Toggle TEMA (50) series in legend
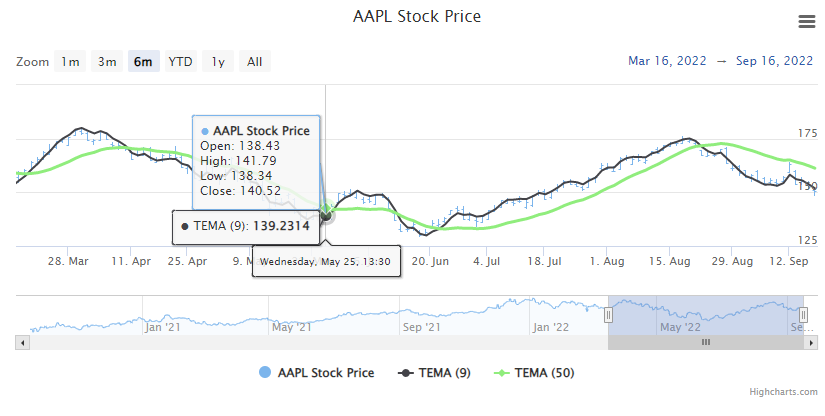825x416 pixels. 544,373
